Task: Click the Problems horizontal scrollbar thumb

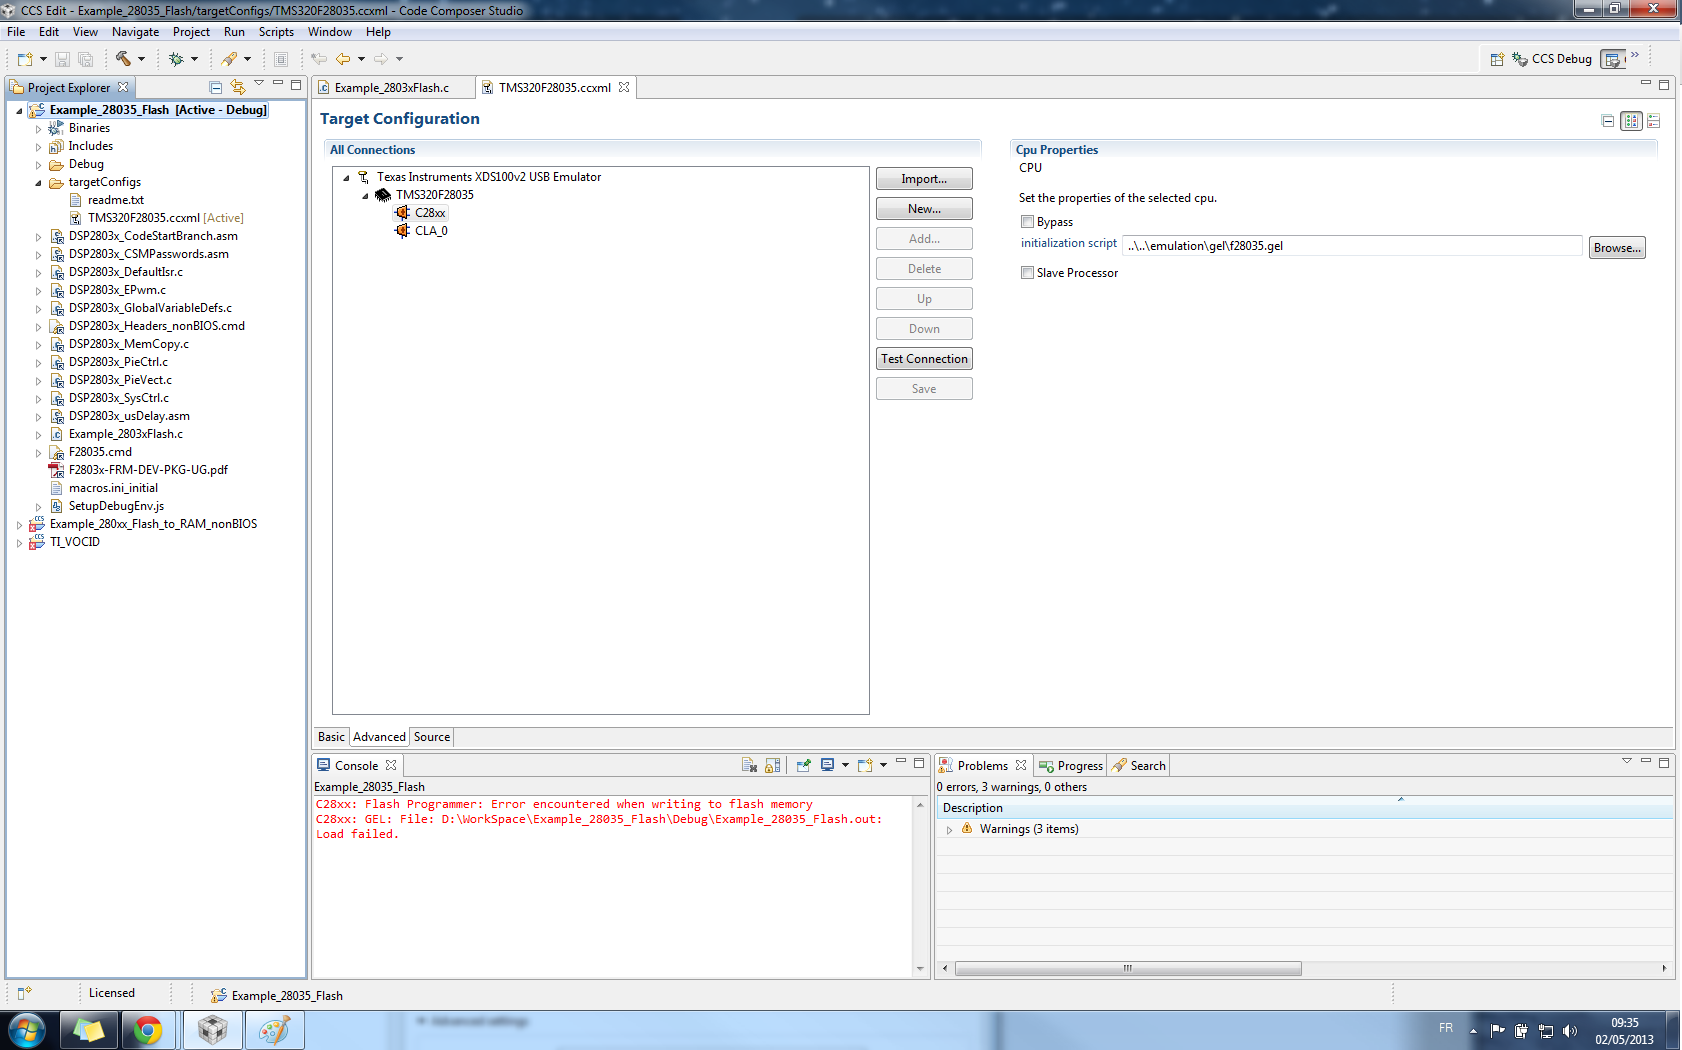Action: point(1128,968)
